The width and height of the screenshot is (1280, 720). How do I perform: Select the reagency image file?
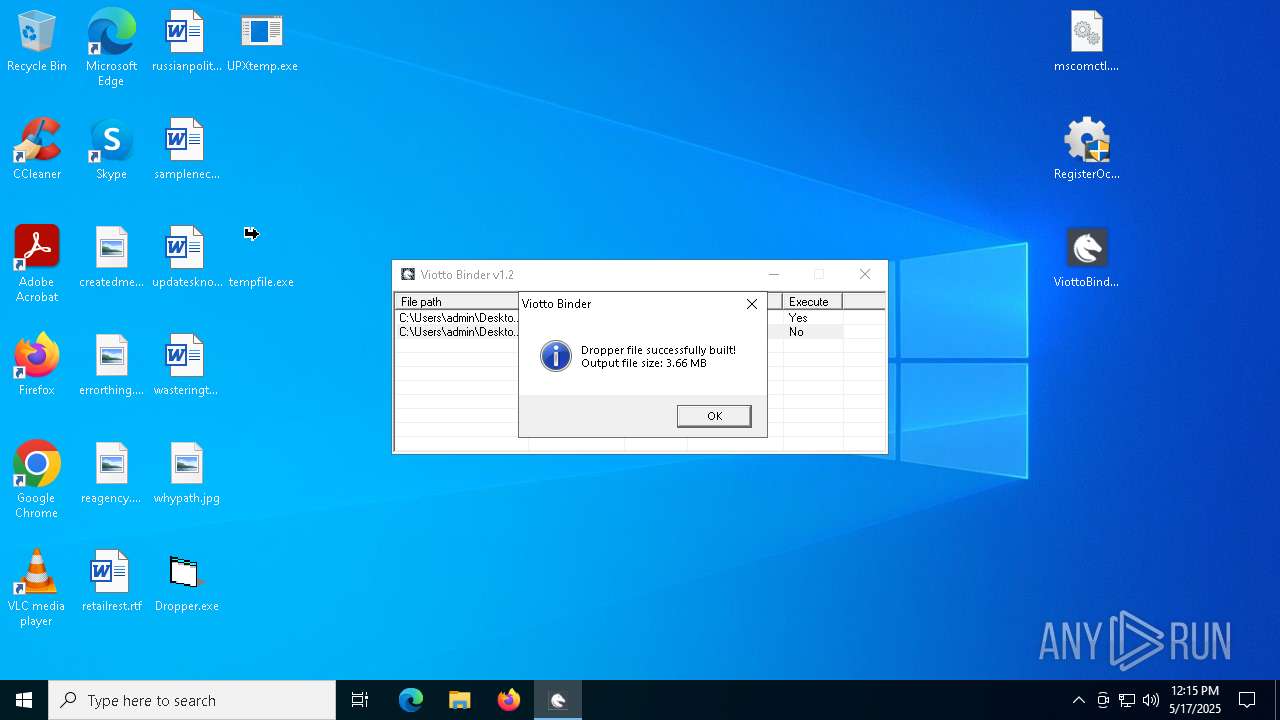[111, 474]
